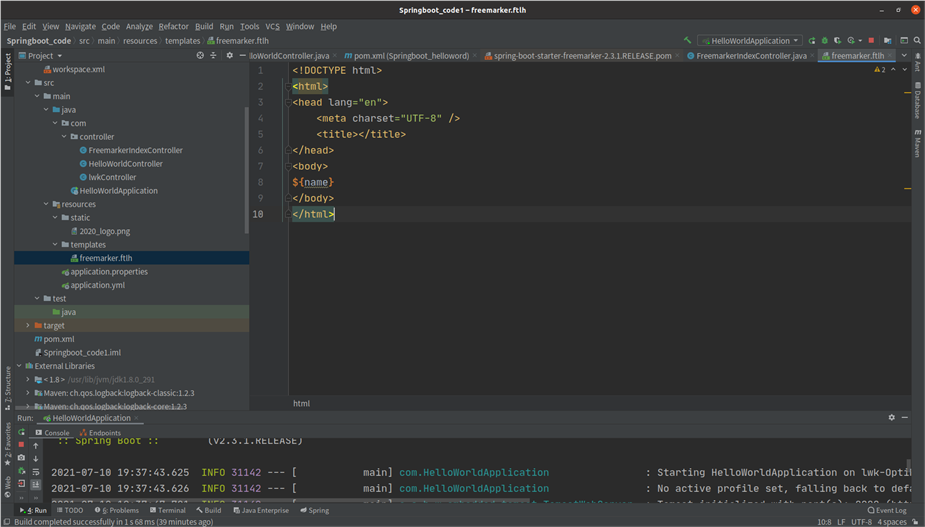Switch to the FreemarkerIndexController.java tab

(x=751, y=55)
